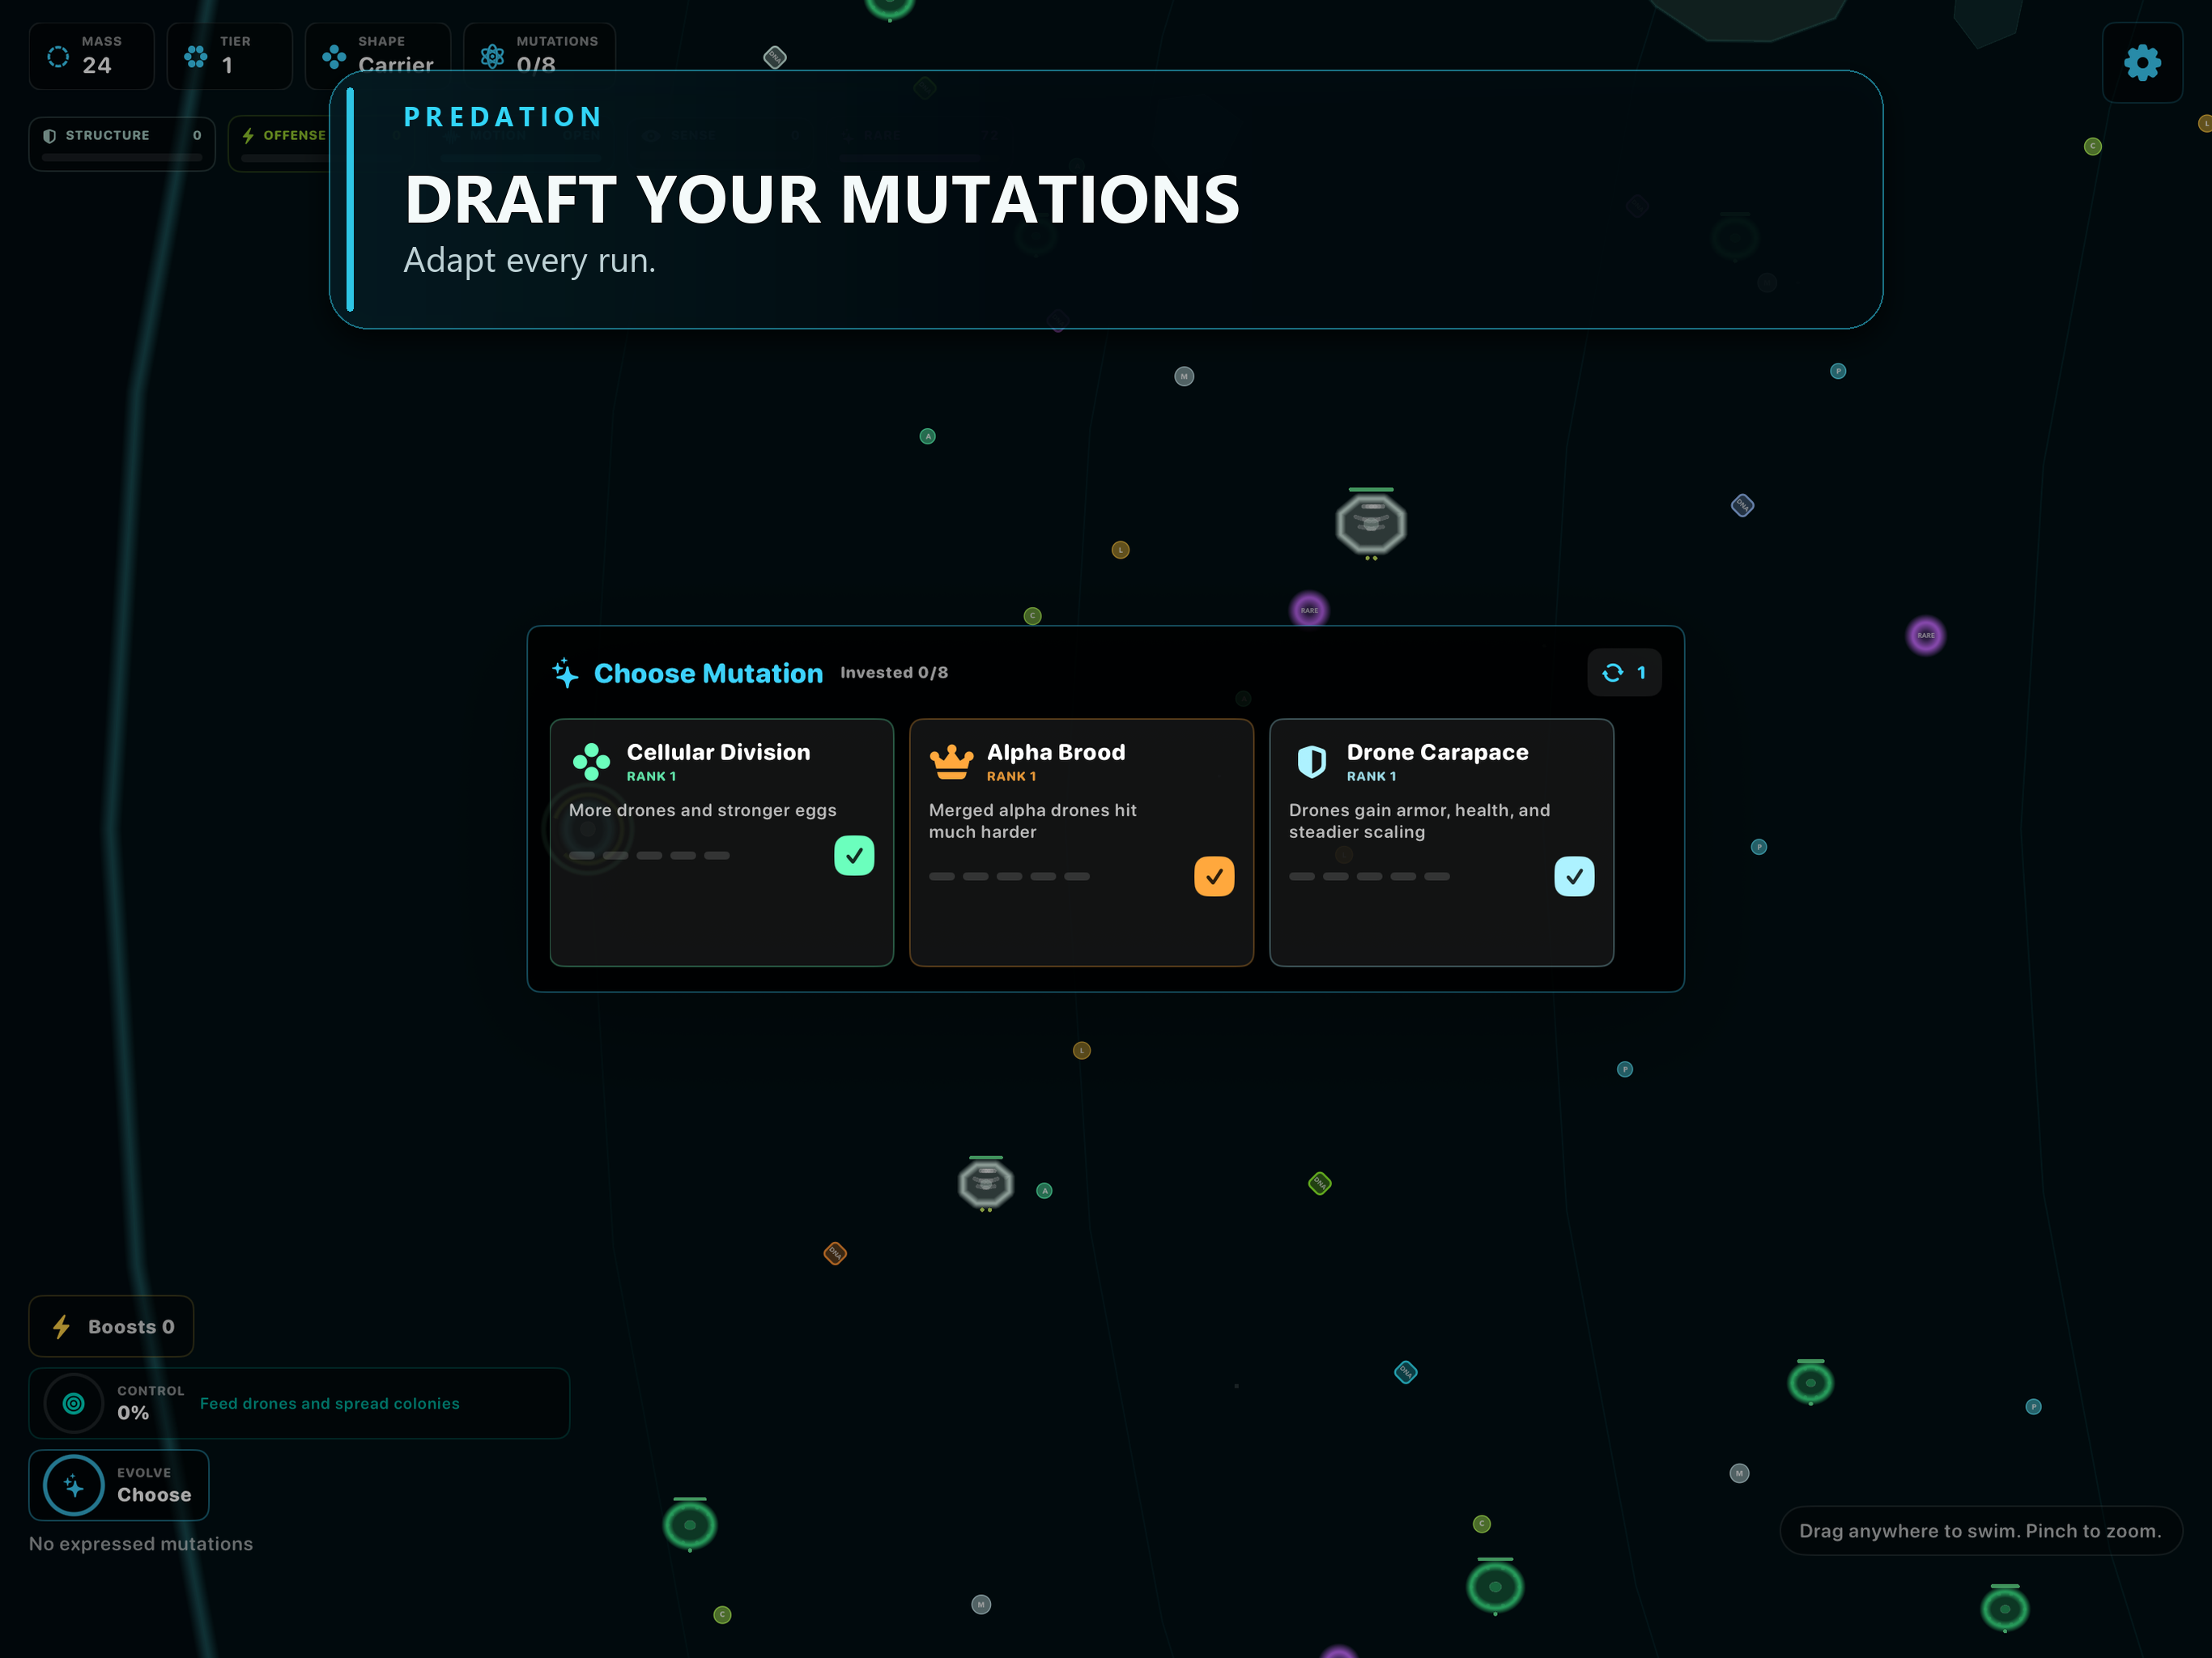Click 'No expressed mutations' text
Image resolution: width=2212 pixels, height=1658 pixels.
point(141,1544)
